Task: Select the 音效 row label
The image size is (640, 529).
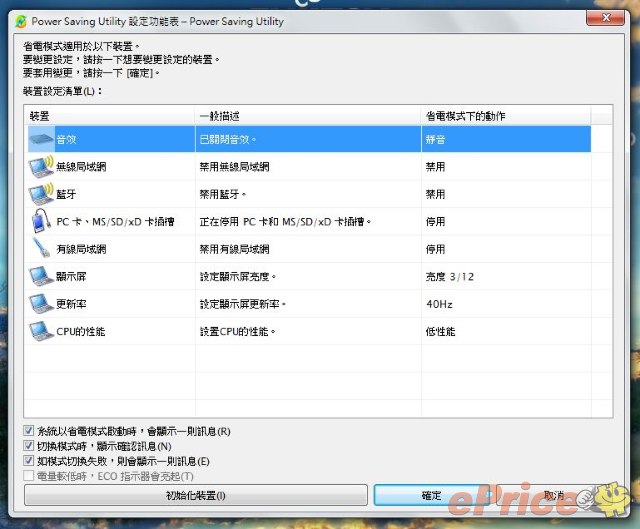Action: coord(66,140)
